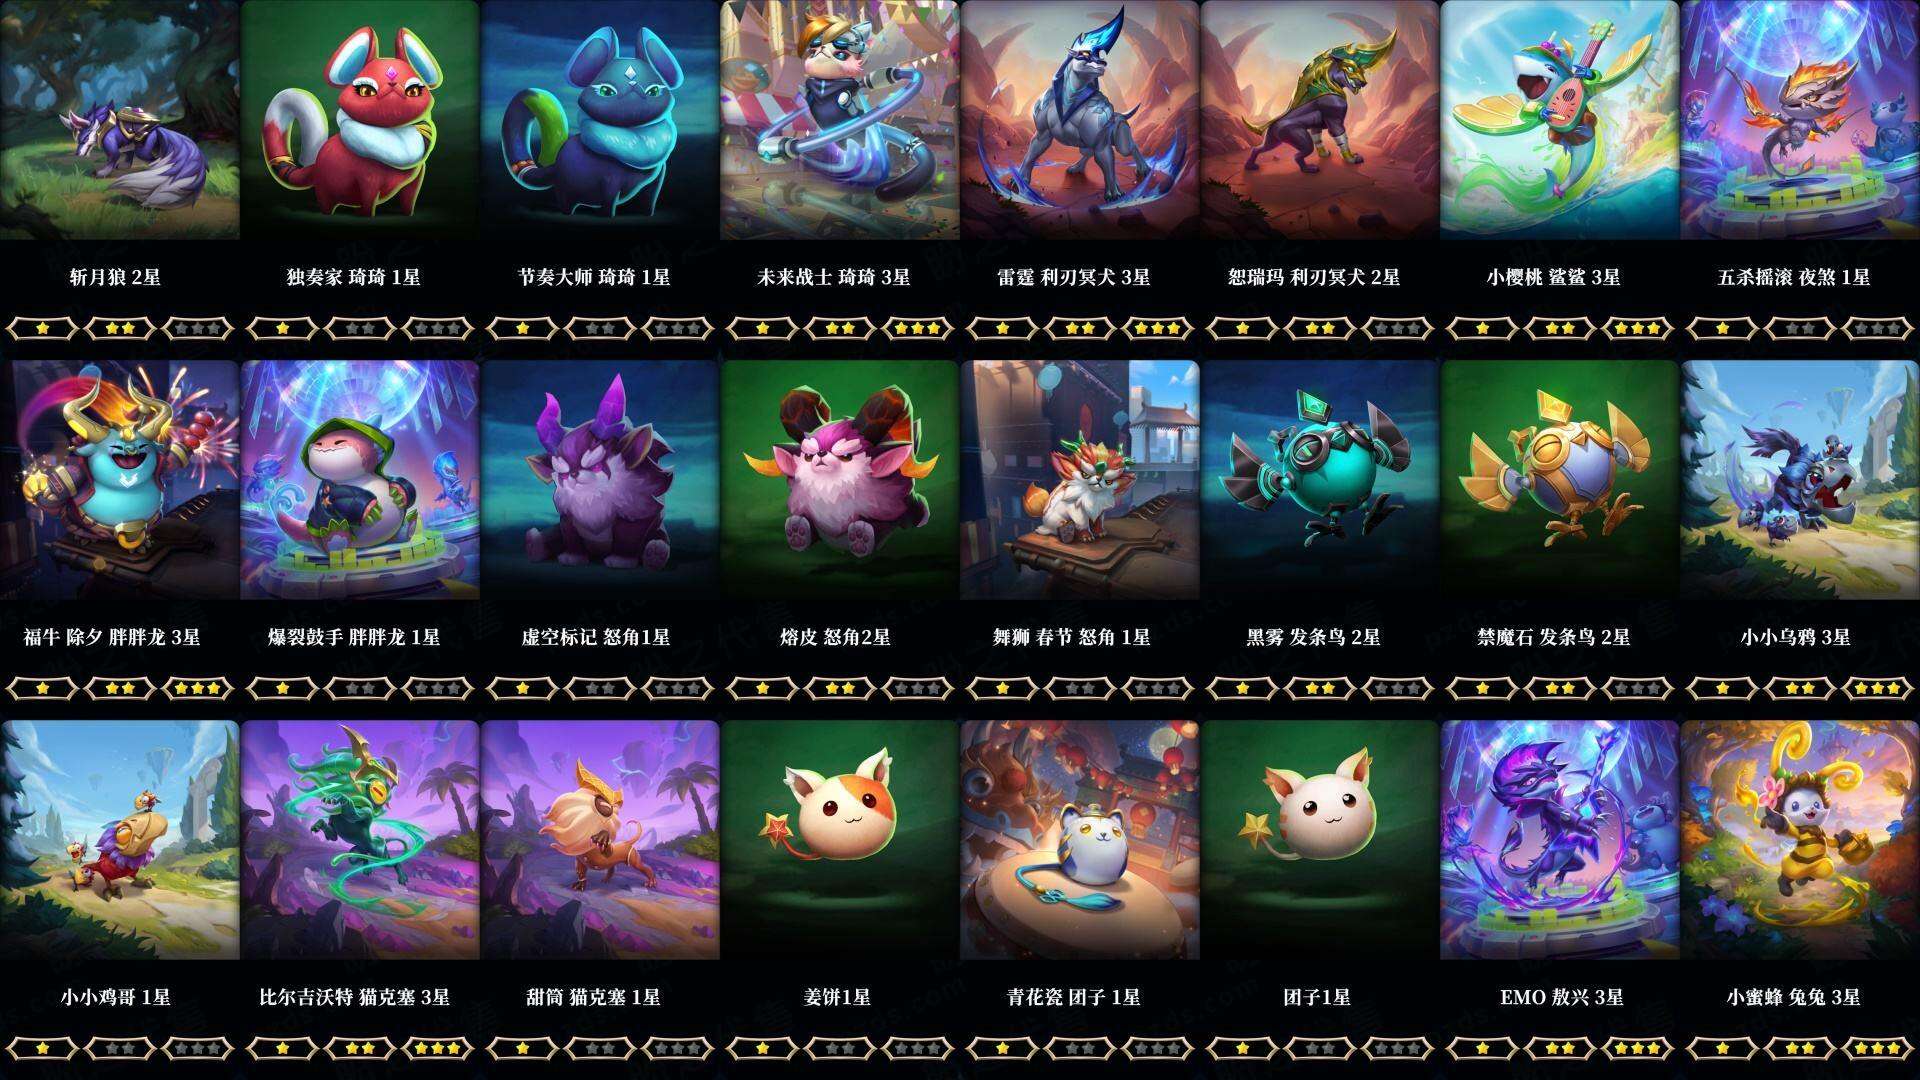Click the 比尔吉沃特 猫克塞 3星 label

[x=355, y=997]
